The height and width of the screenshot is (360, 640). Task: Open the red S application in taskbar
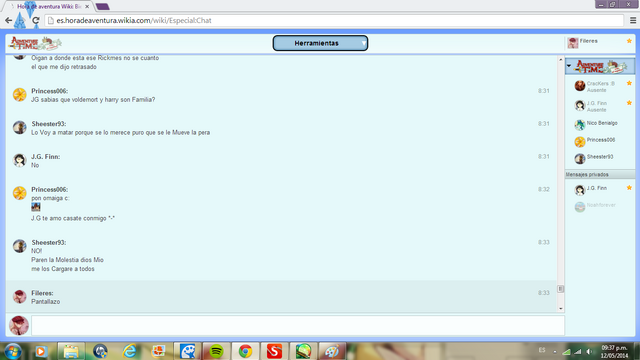click(x=274, y=351)
